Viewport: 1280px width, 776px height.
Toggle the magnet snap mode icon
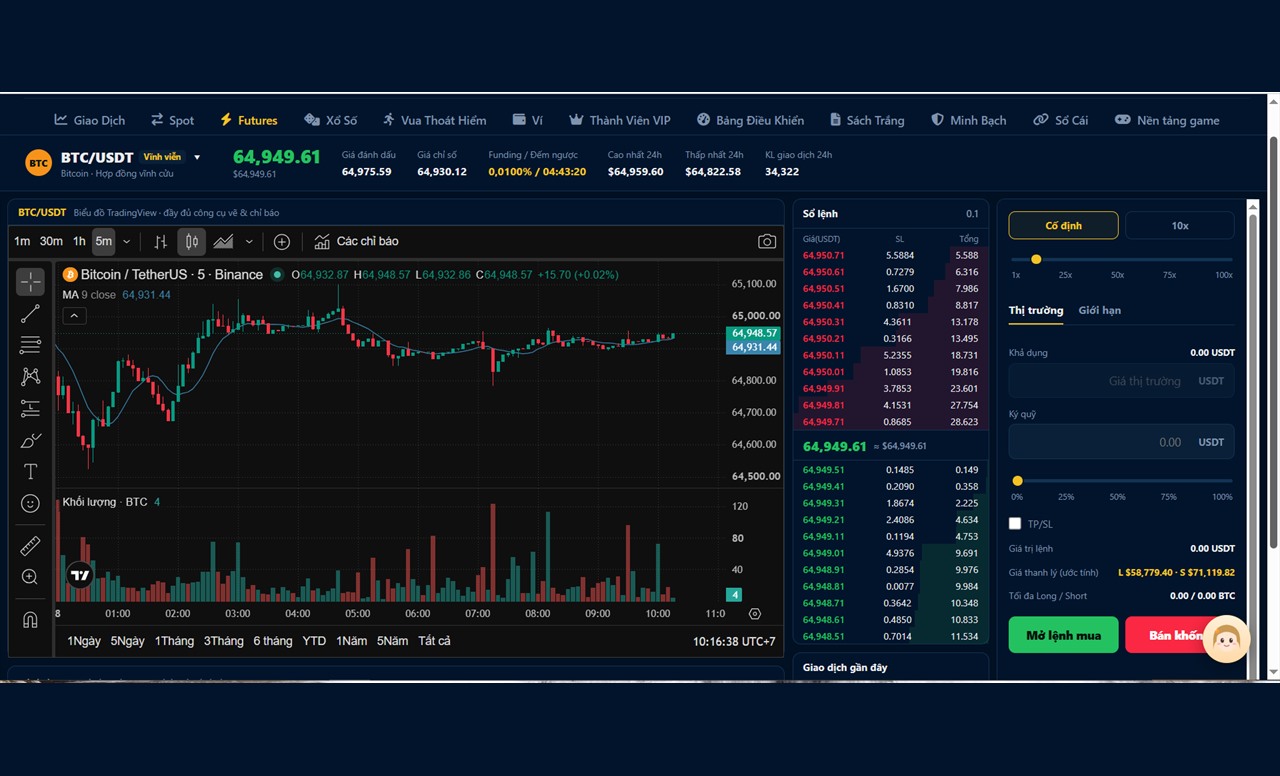coord(30,620)
